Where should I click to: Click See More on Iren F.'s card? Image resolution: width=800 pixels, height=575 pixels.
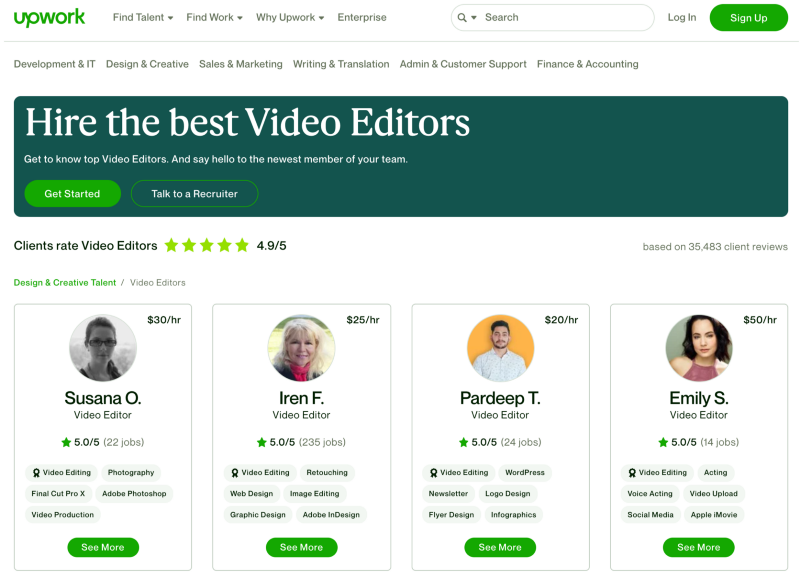coord(302,547)
